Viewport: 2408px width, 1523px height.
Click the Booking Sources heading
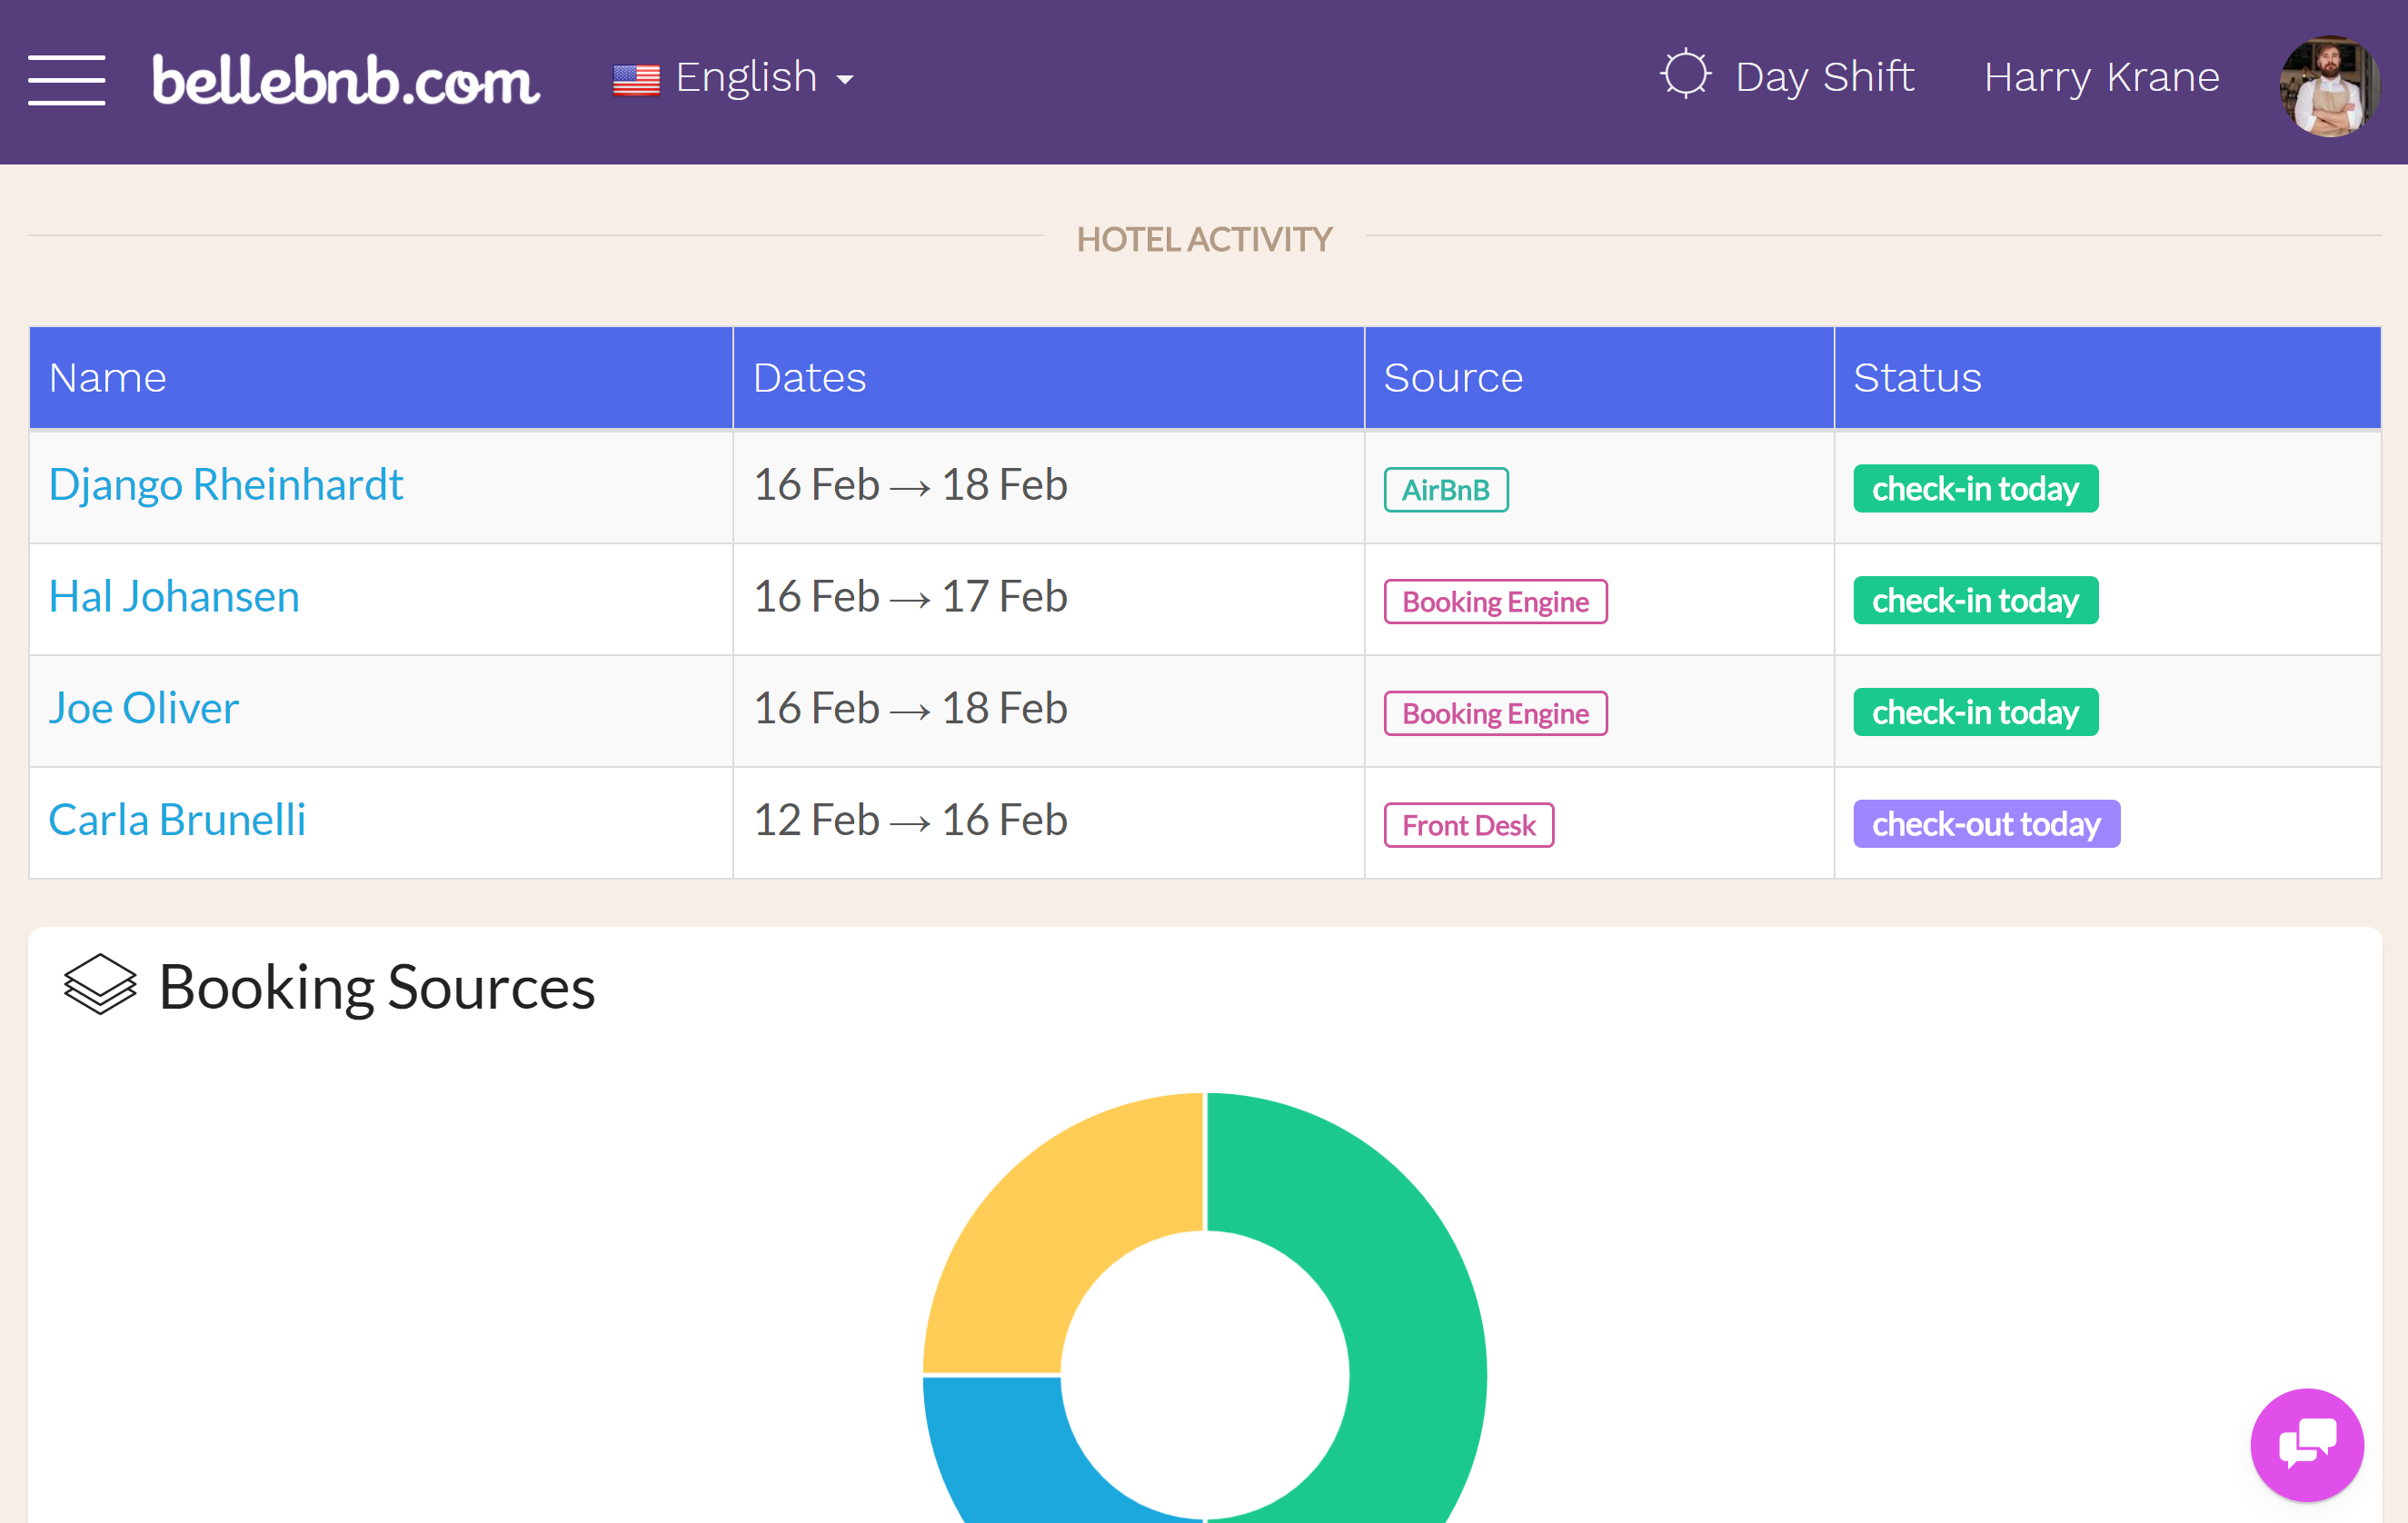pos(377,987)
